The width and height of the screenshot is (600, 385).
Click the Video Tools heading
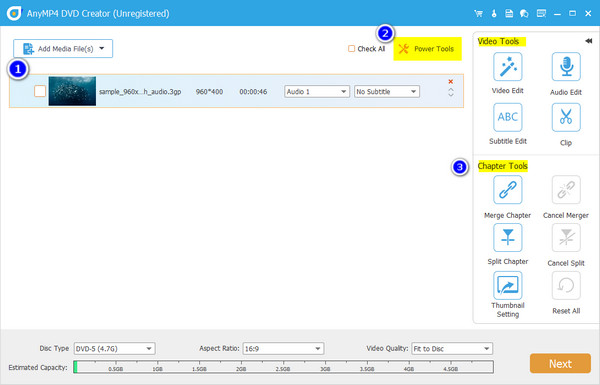[498, 41]
